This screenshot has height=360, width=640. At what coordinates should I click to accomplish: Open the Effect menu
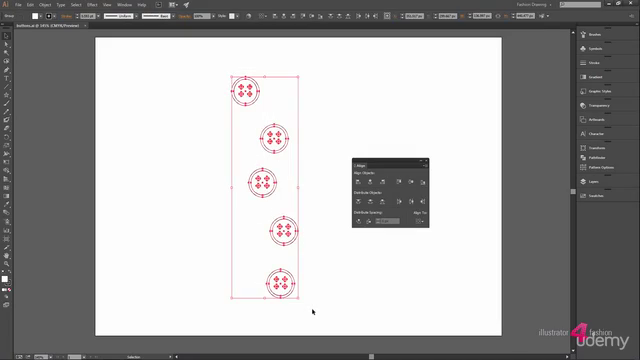92,5
